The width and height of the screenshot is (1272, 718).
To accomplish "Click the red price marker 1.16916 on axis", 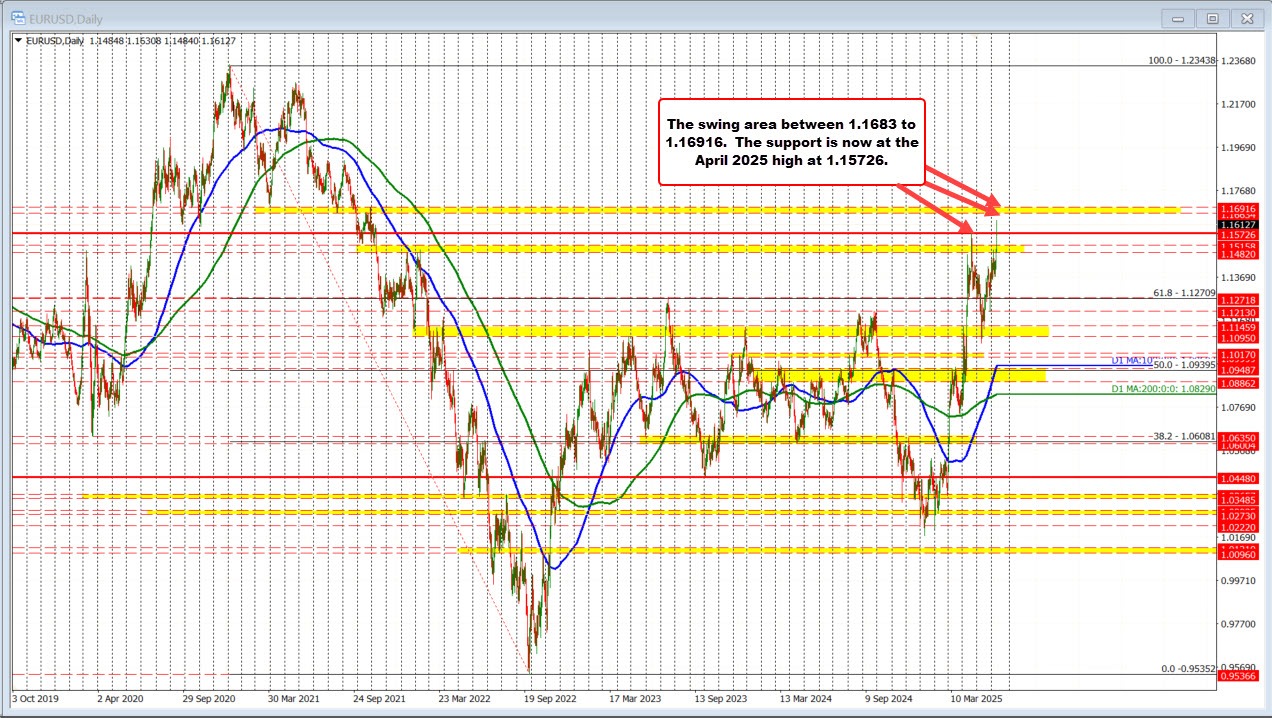I will (x=1240, y=211).
